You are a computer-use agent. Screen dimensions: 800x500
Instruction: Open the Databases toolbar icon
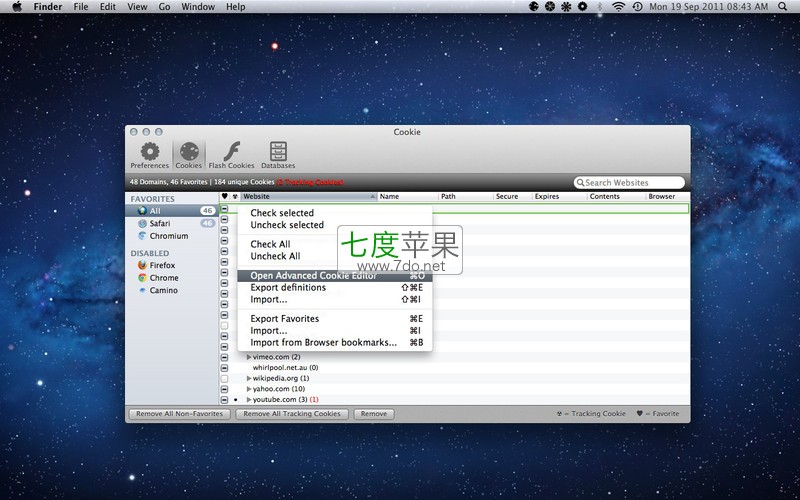click(x=278, y=153)
